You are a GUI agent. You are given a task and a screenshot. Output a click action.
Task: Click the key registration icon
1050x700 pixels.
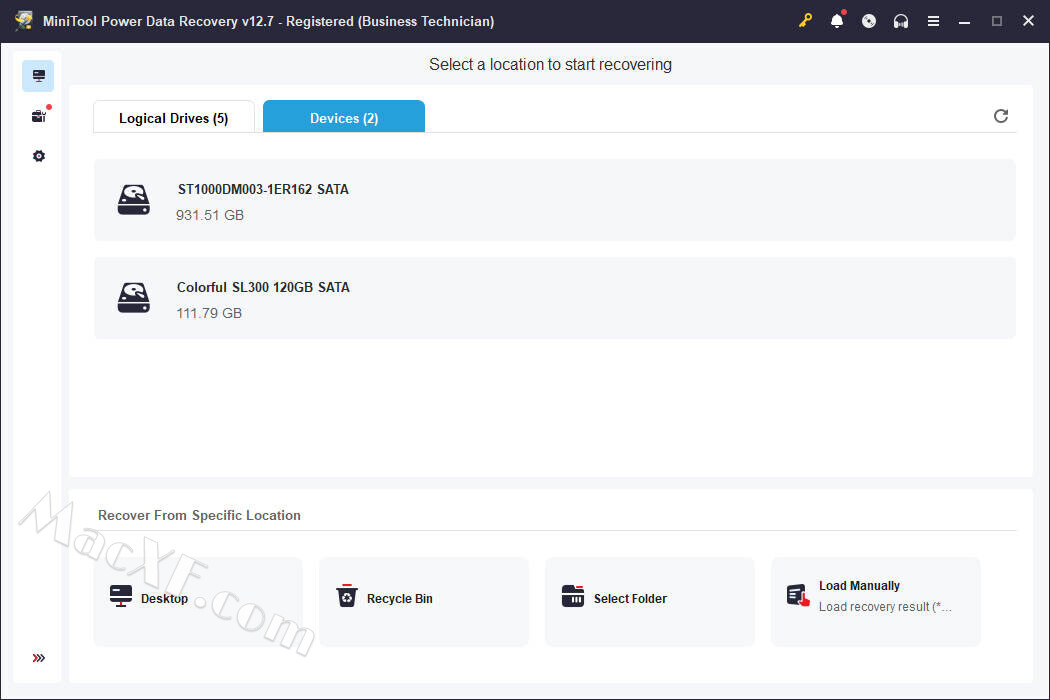point(805,21)
